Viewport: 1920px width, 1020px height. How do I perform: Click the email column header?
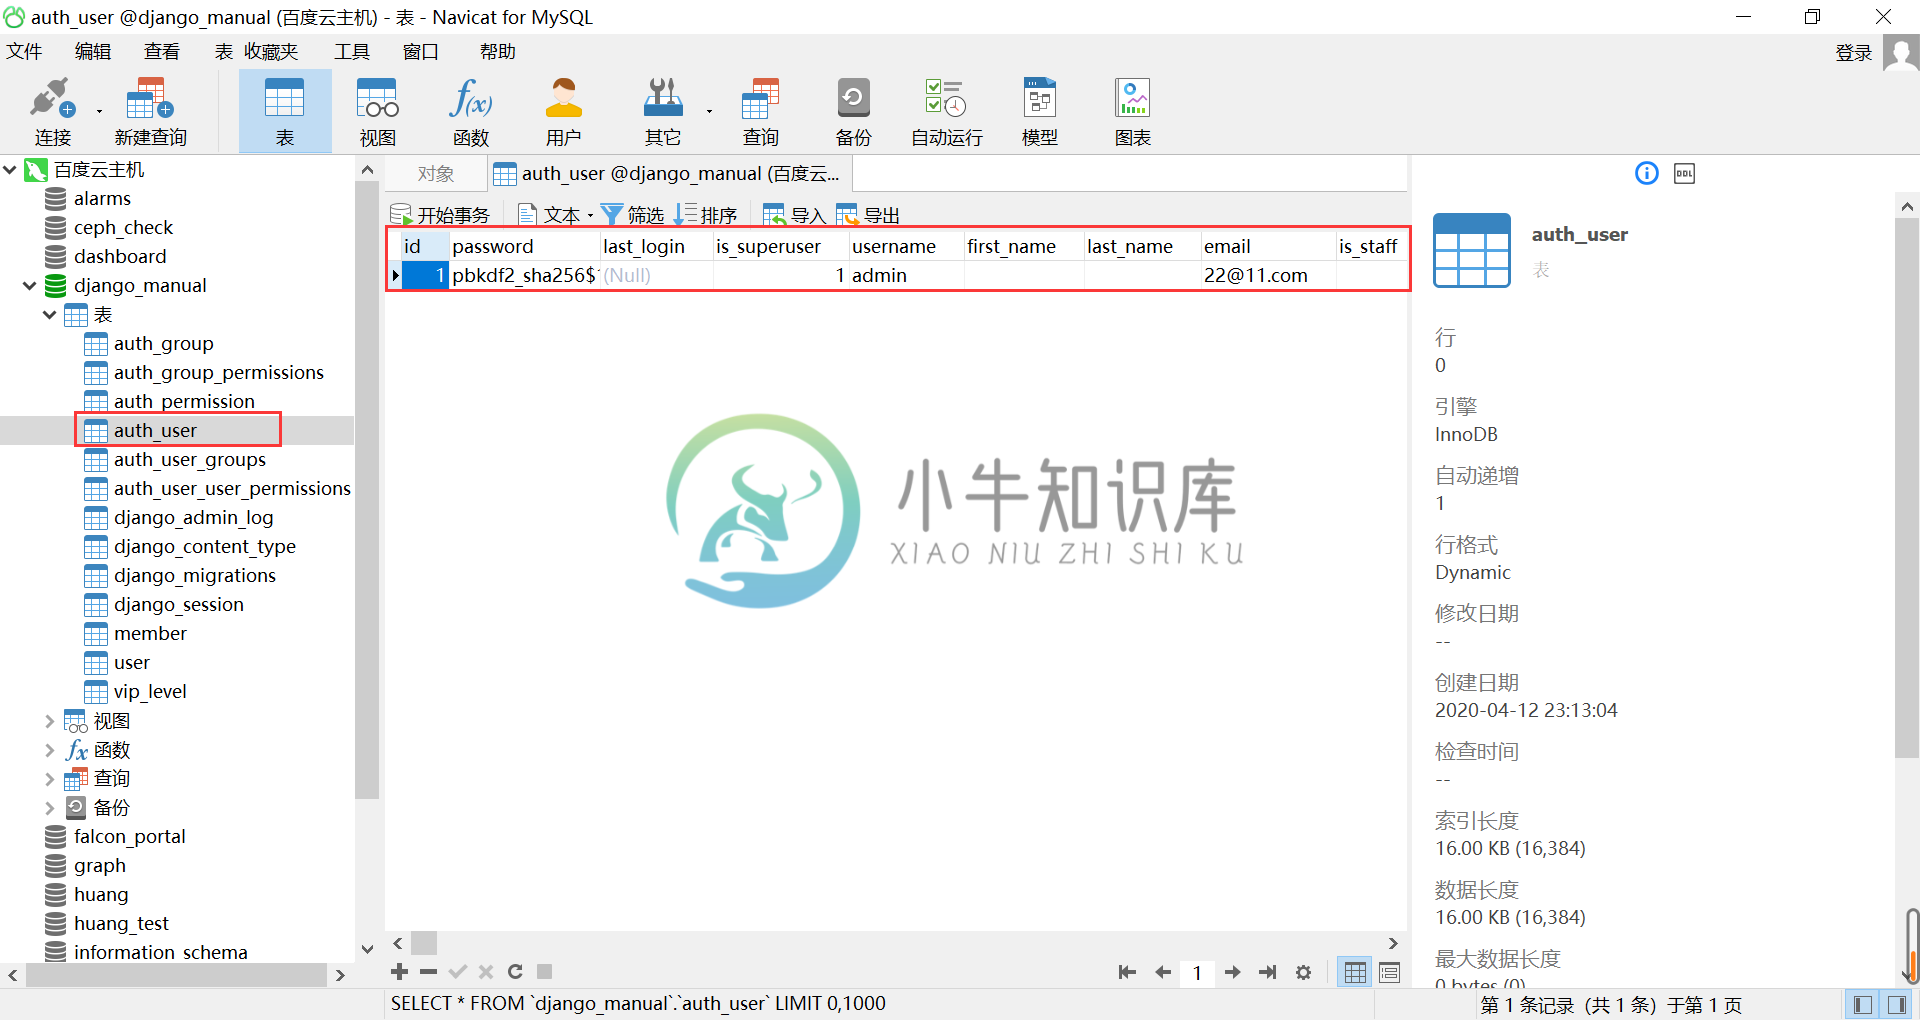point(1268,246)
